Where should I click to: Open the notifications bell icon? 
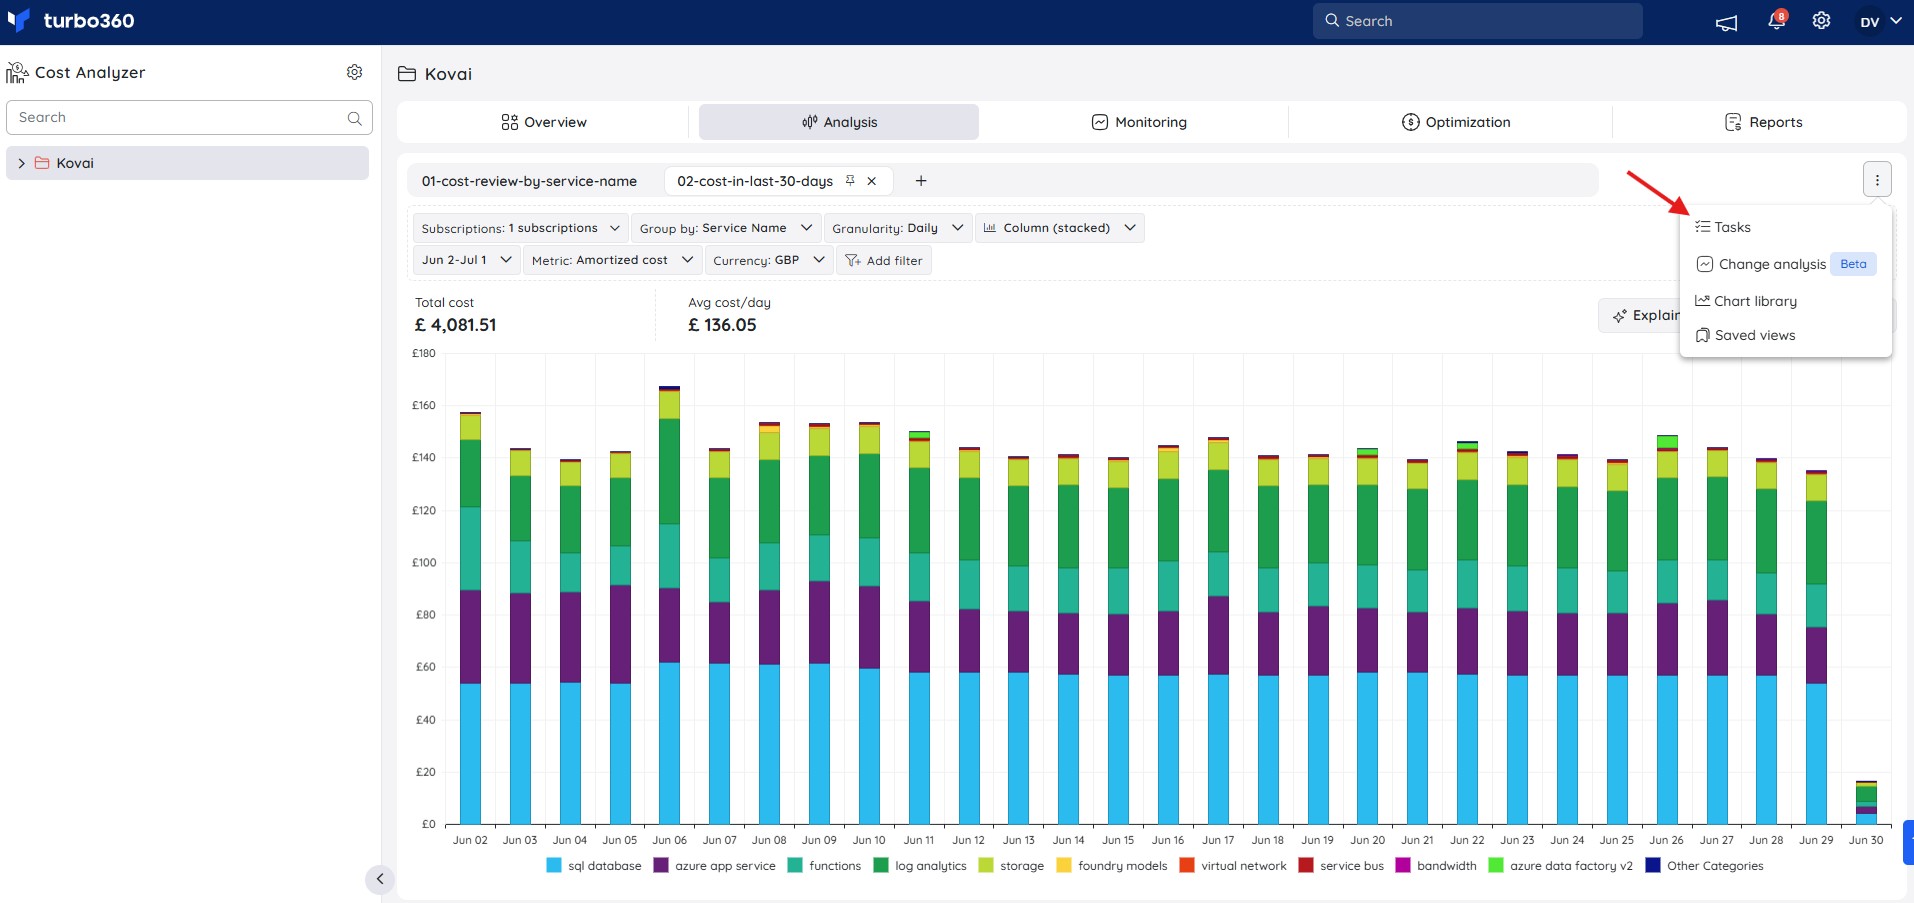[x=1777, y=20]
